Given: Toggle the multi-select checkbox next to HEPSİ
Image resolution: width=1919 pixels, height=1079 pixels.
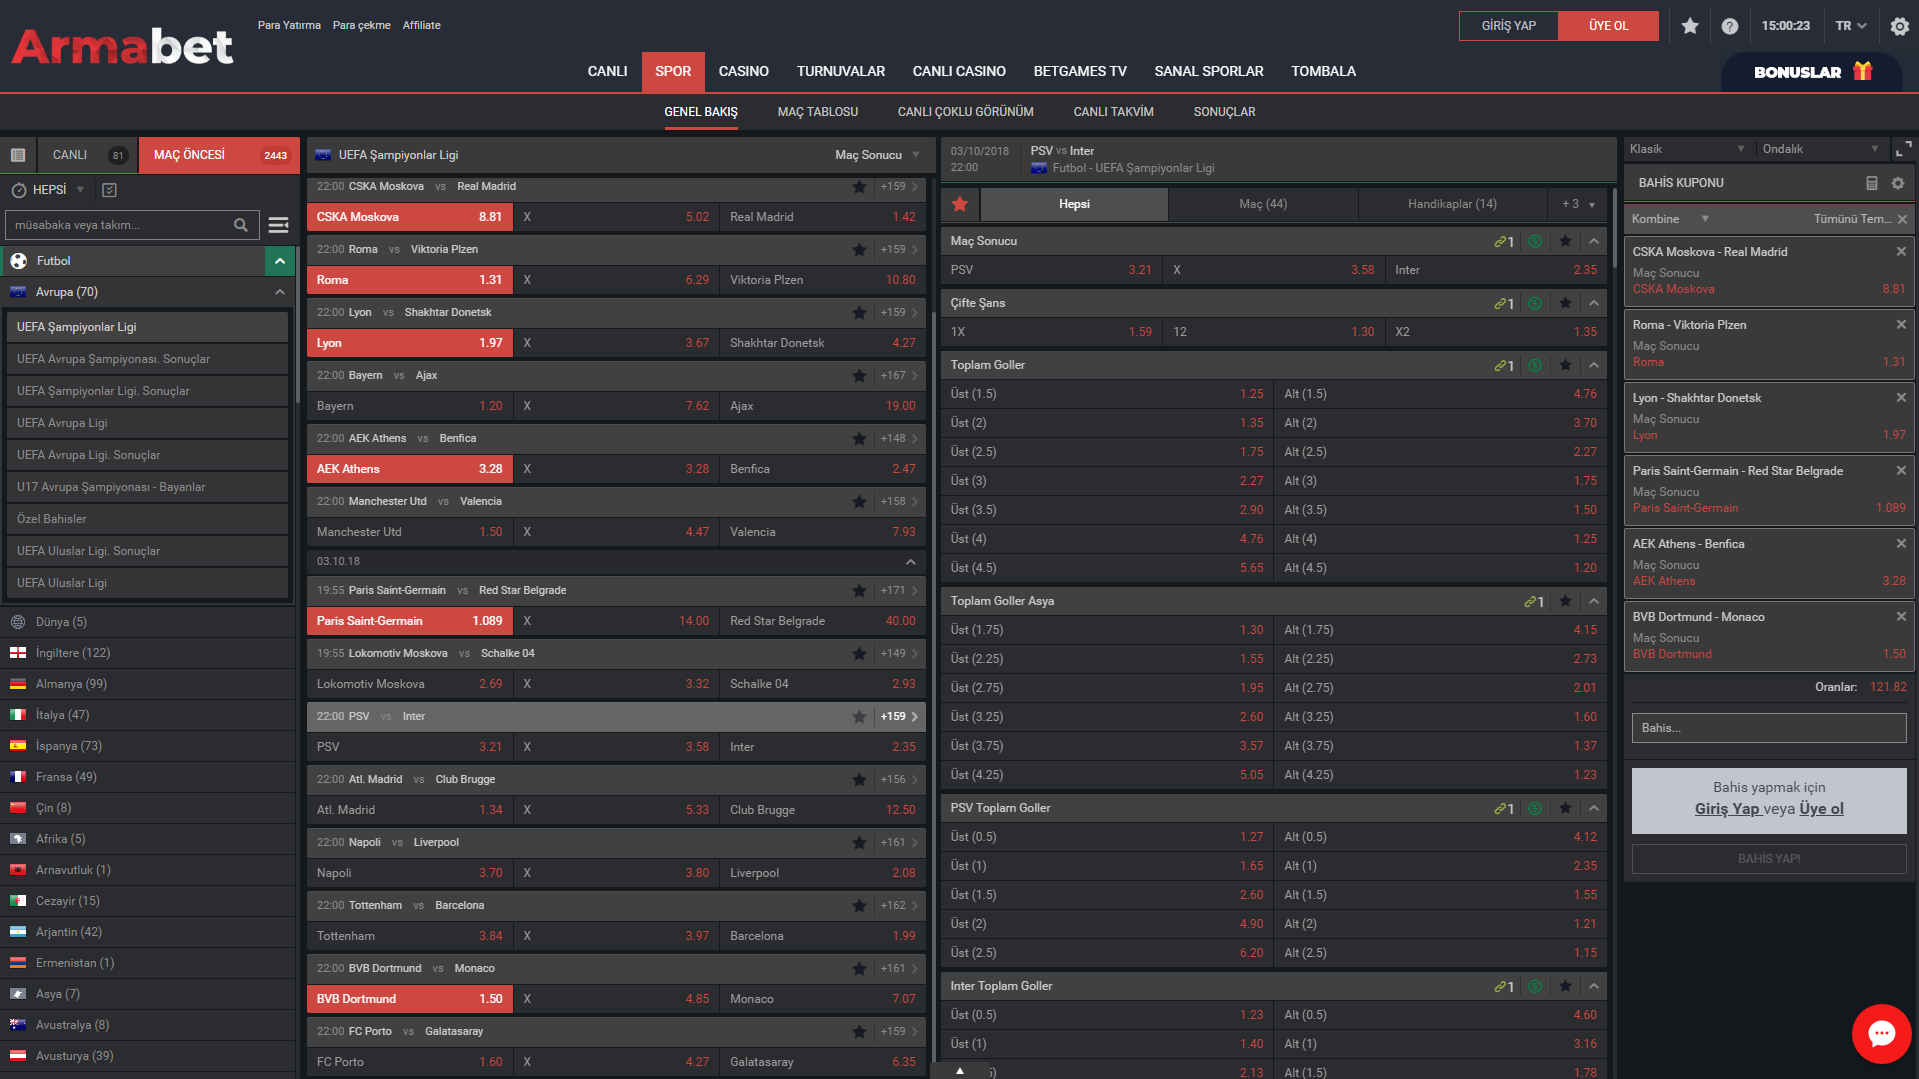Looking at the screenshot, I should (x=110, y=190).
